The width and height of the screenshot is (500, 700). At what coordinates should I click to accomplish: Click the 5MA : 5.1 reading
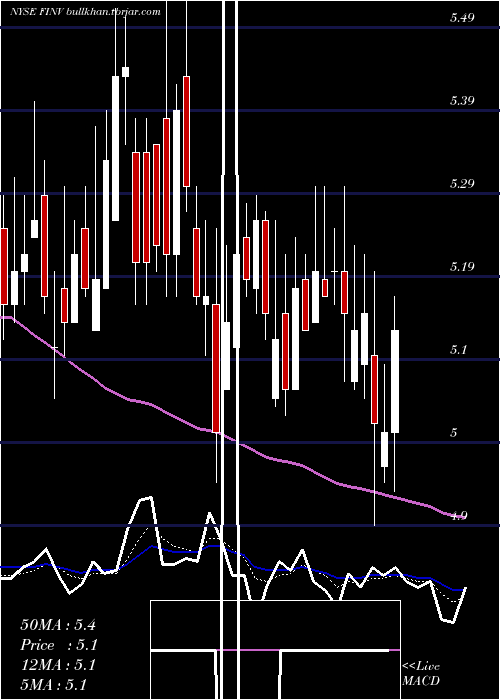point(54,684)
